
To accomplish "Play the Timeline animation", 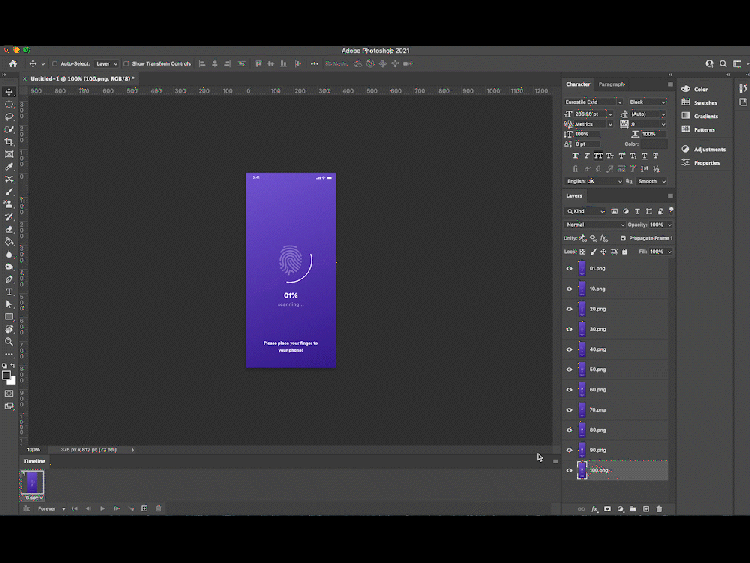I will click(x=102, y=508).
